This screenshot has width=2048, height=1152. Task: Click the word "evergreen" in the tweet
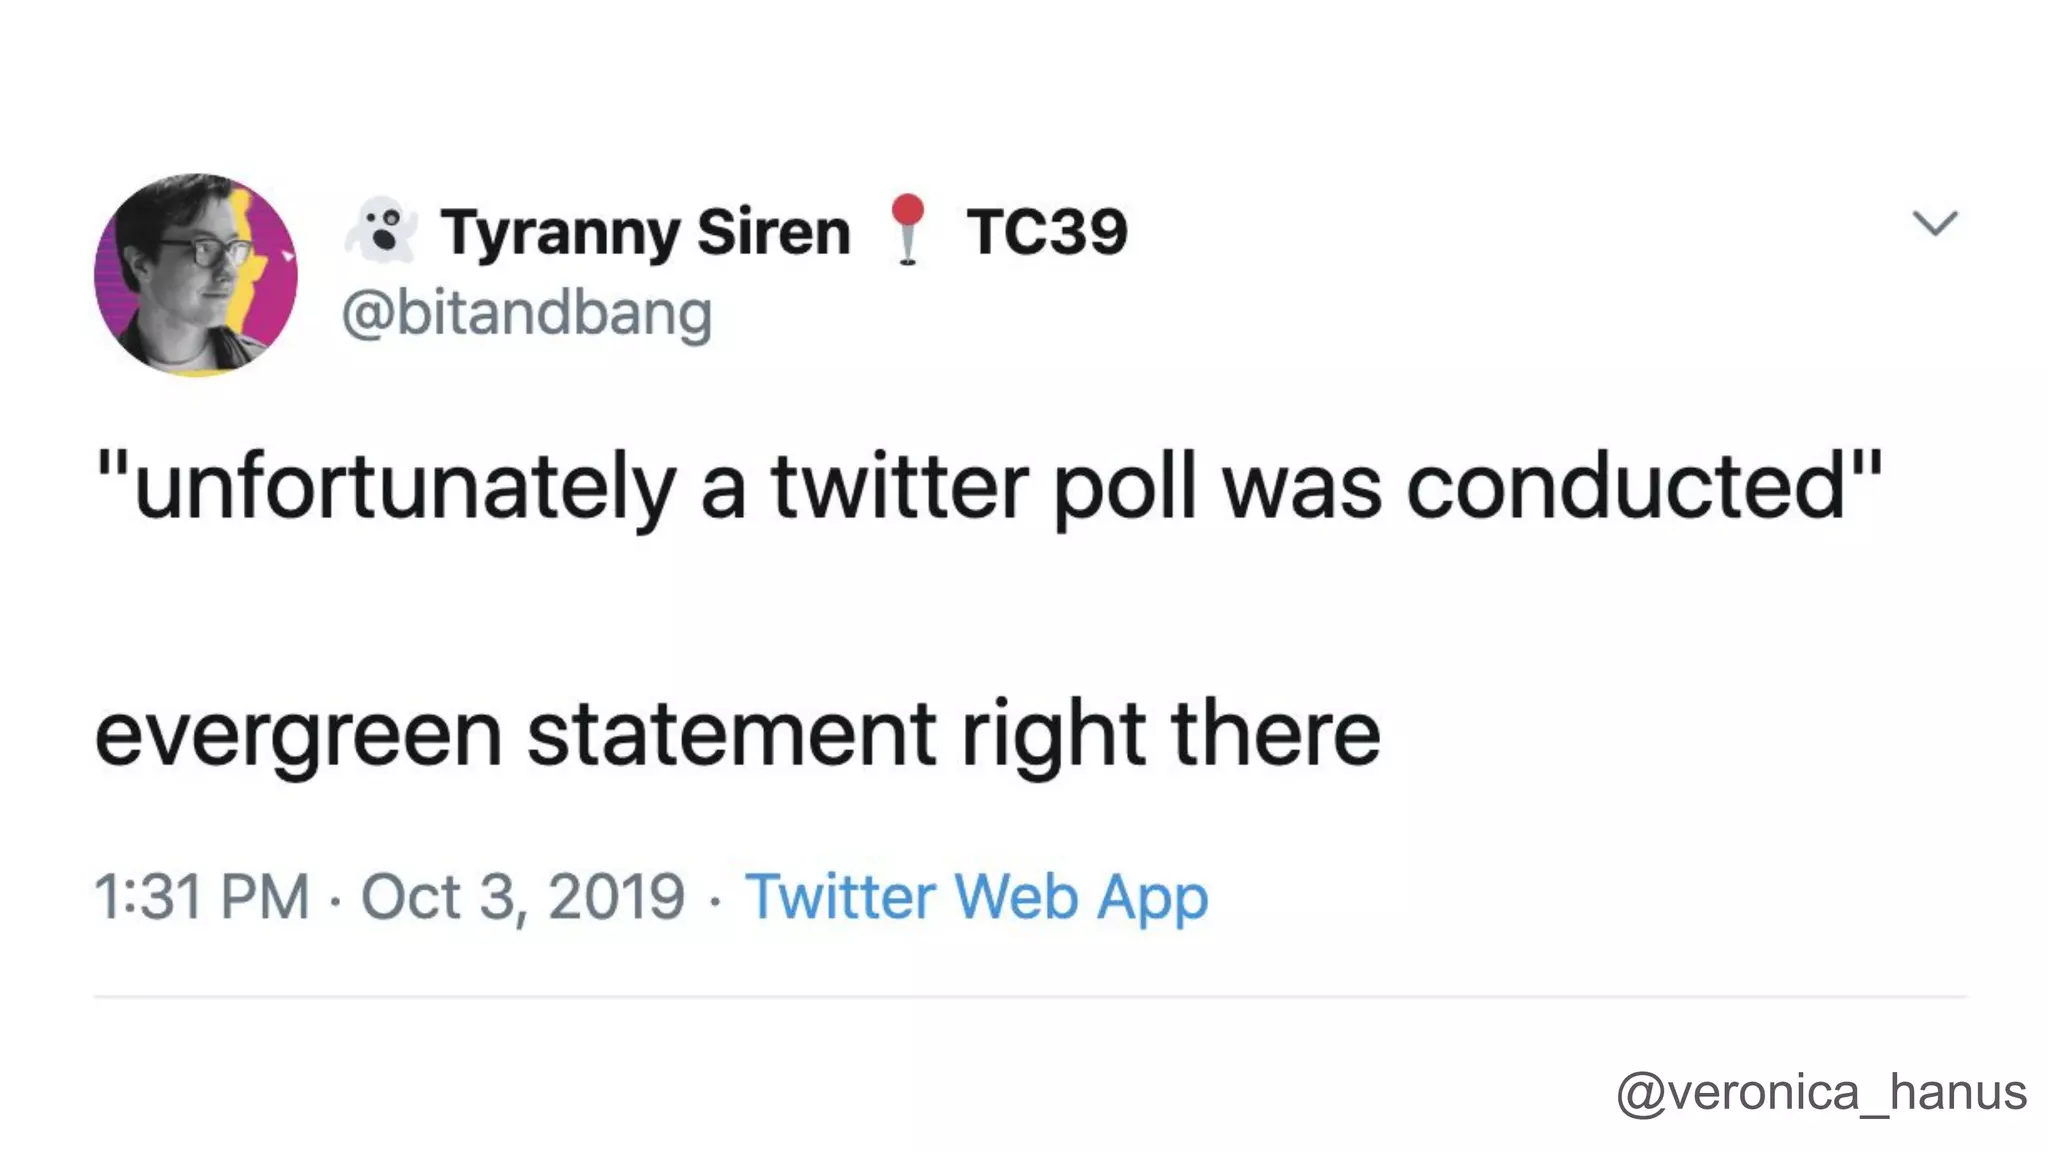[298, 735]
